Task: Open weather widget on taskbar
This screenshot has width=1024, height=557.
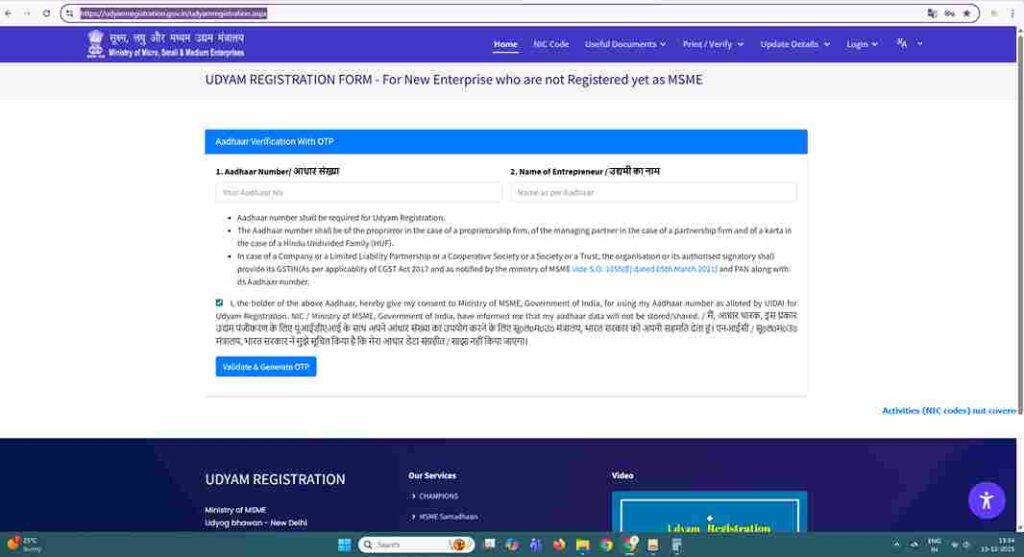Action: [24, 545]
